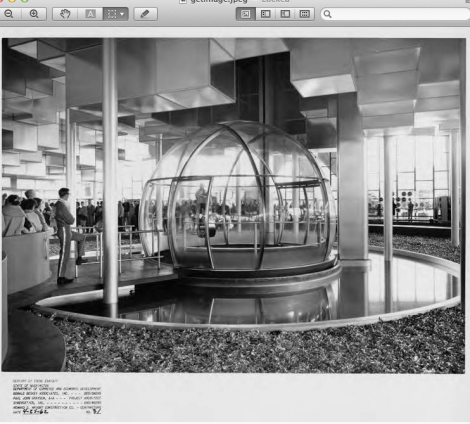The height and width of the screenshot is (424, 470).
Task: Zoom out of the image
Action: point(9,14)
